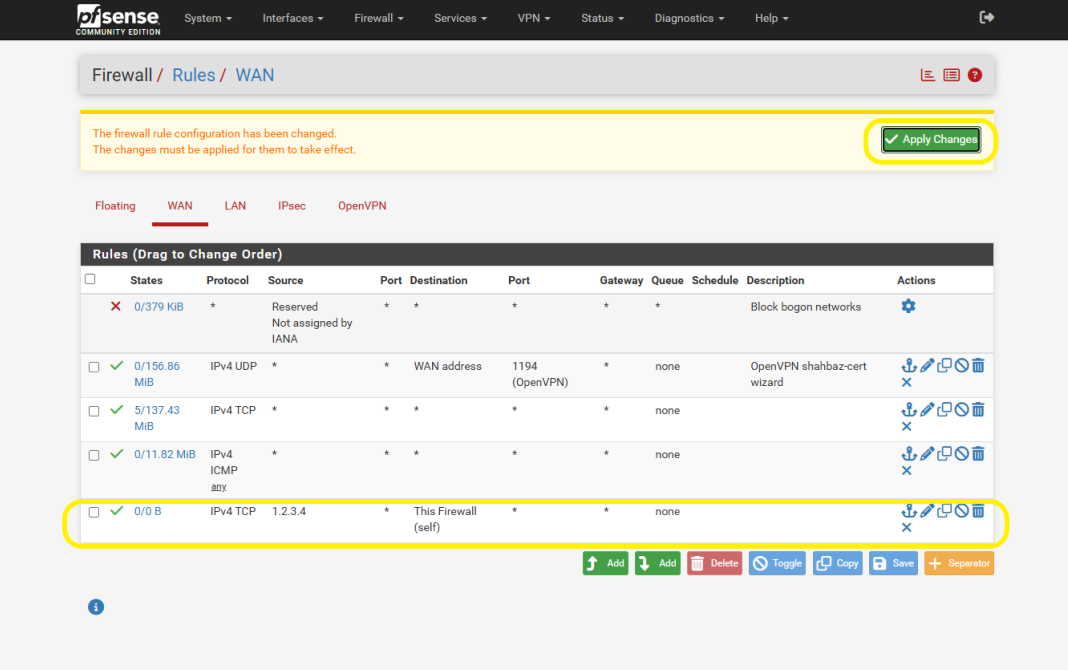The height and width of the screenshot is (670, 1068).
Task: Switch to the Floating rules tab
Action: (115, 206)
